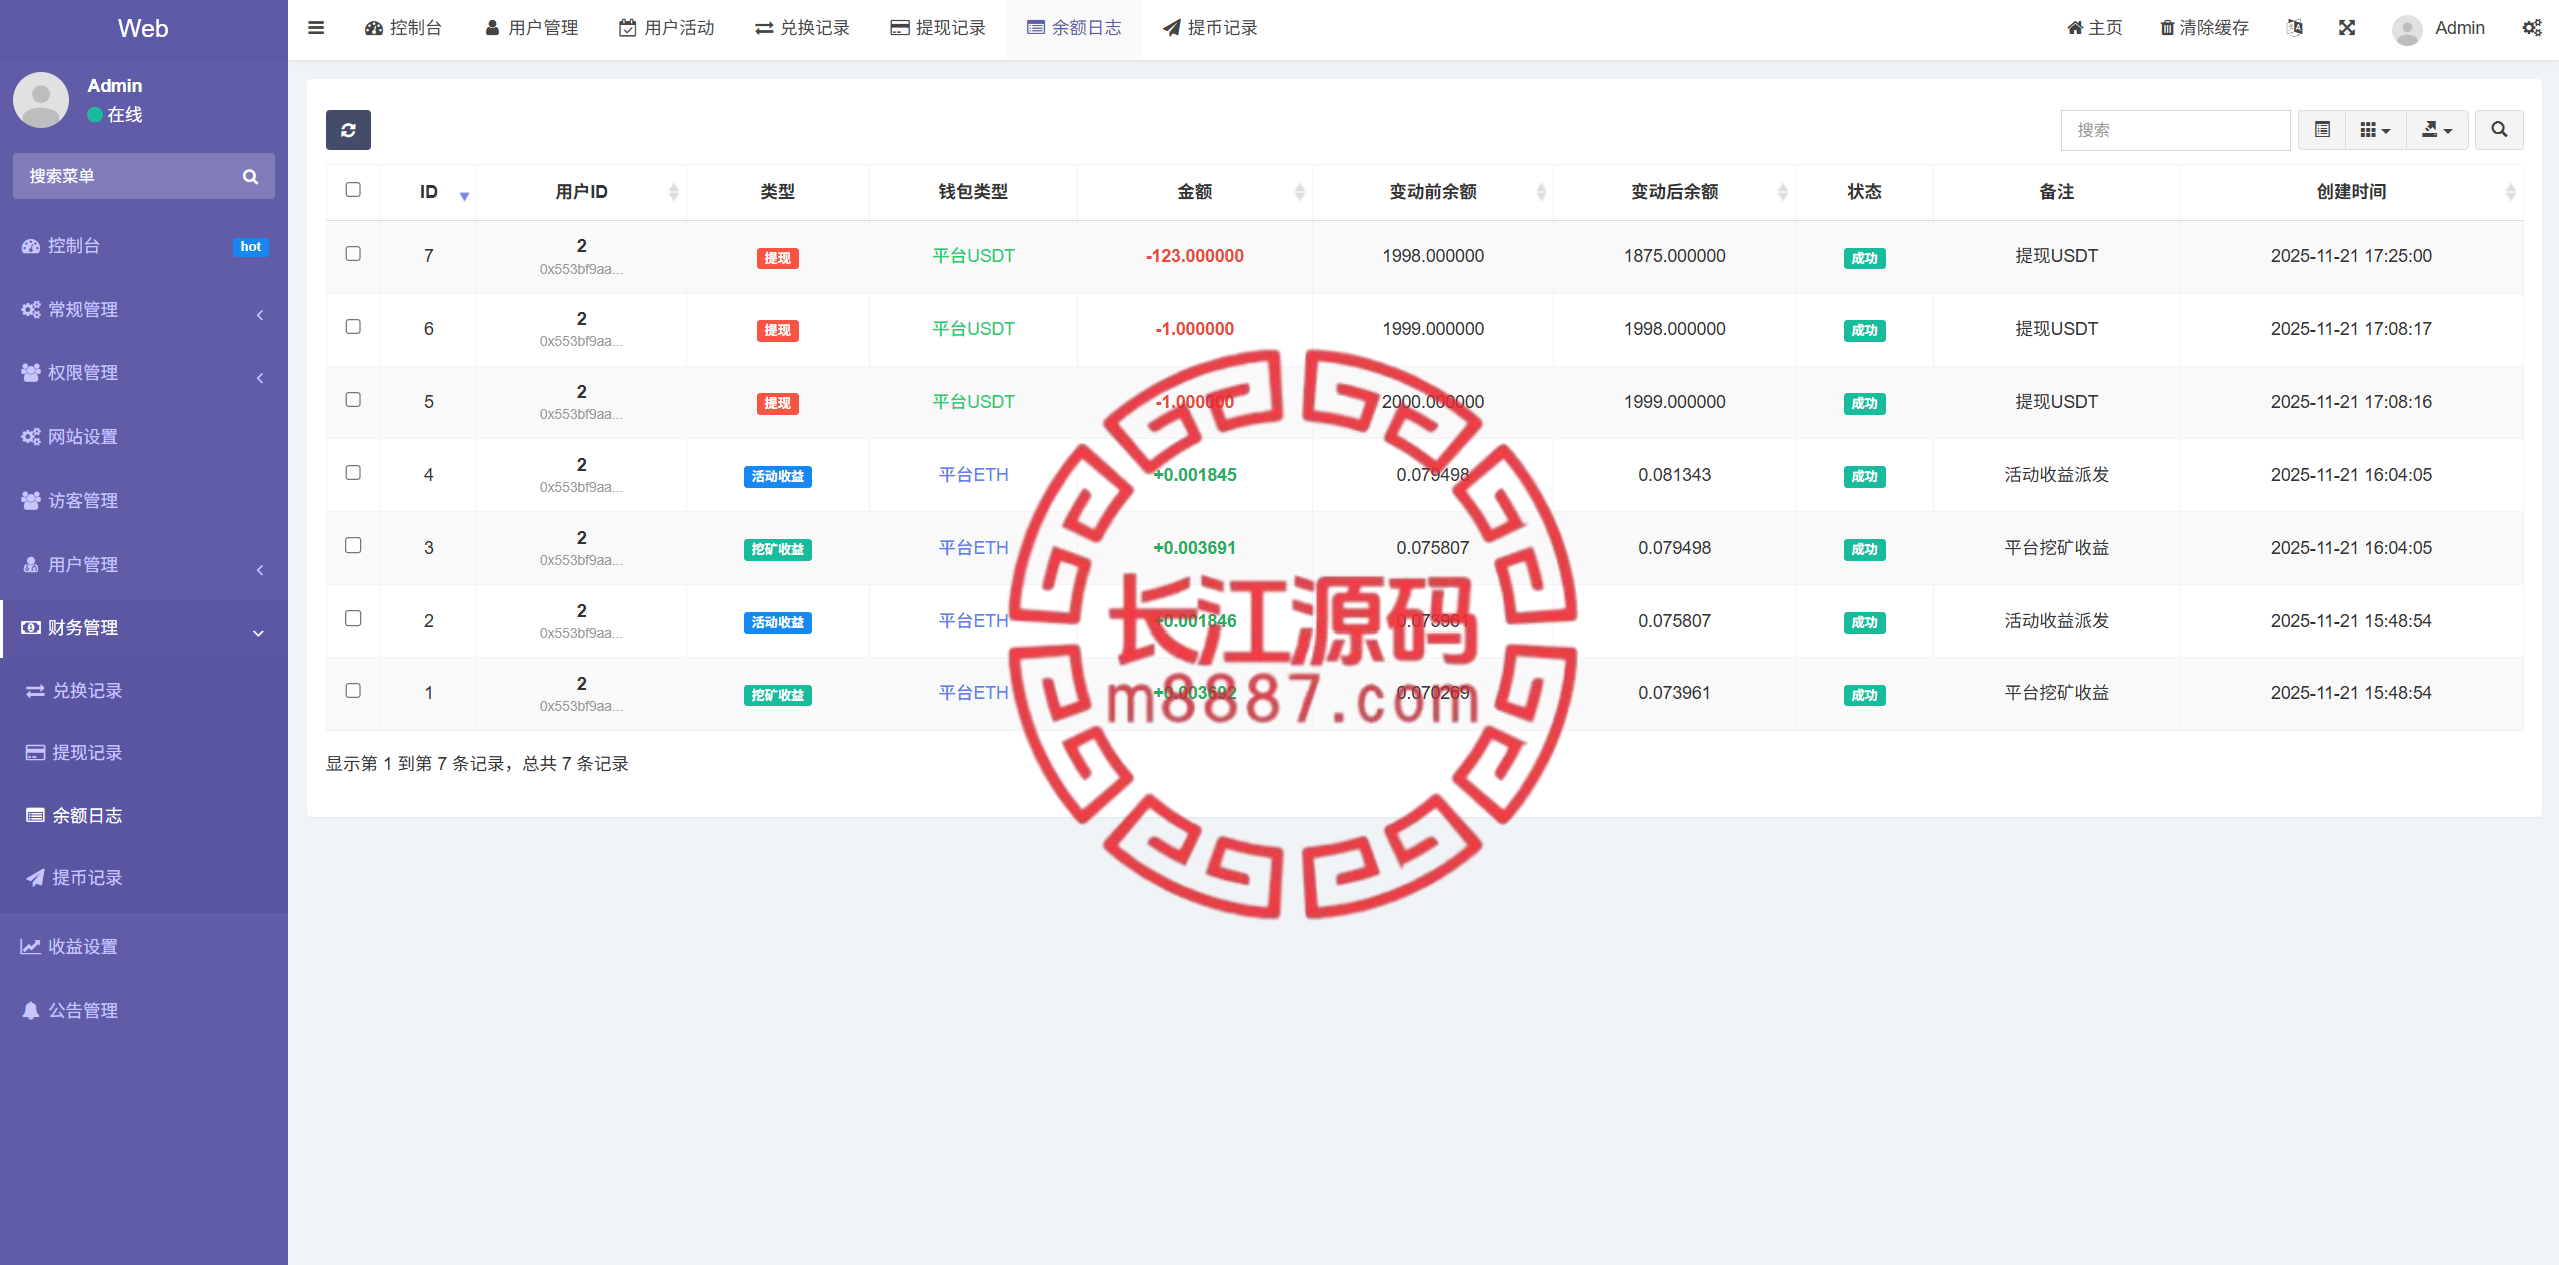Viewport: 2559px width, 1265px height.
Task: Switch to the 兑换记录 top tab
Action: 802,28
